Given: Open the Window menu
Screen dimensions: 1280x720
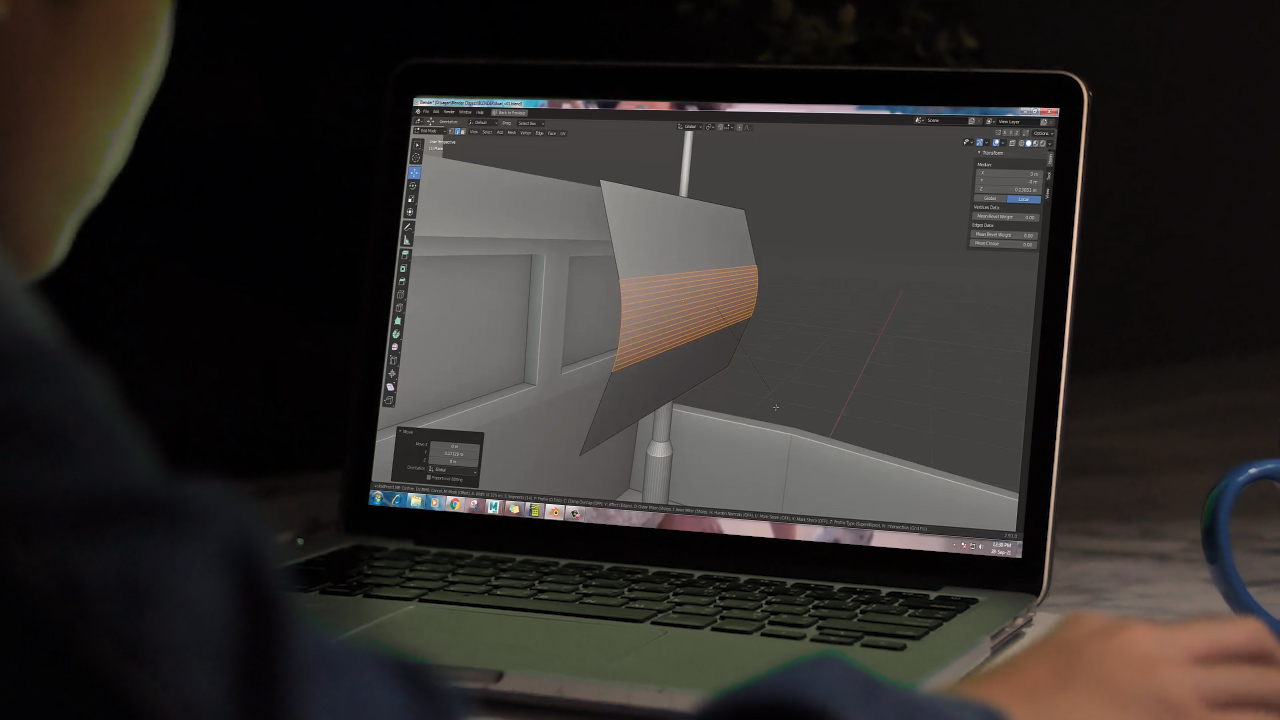Looking at the screenshot, I should [465, 112].
